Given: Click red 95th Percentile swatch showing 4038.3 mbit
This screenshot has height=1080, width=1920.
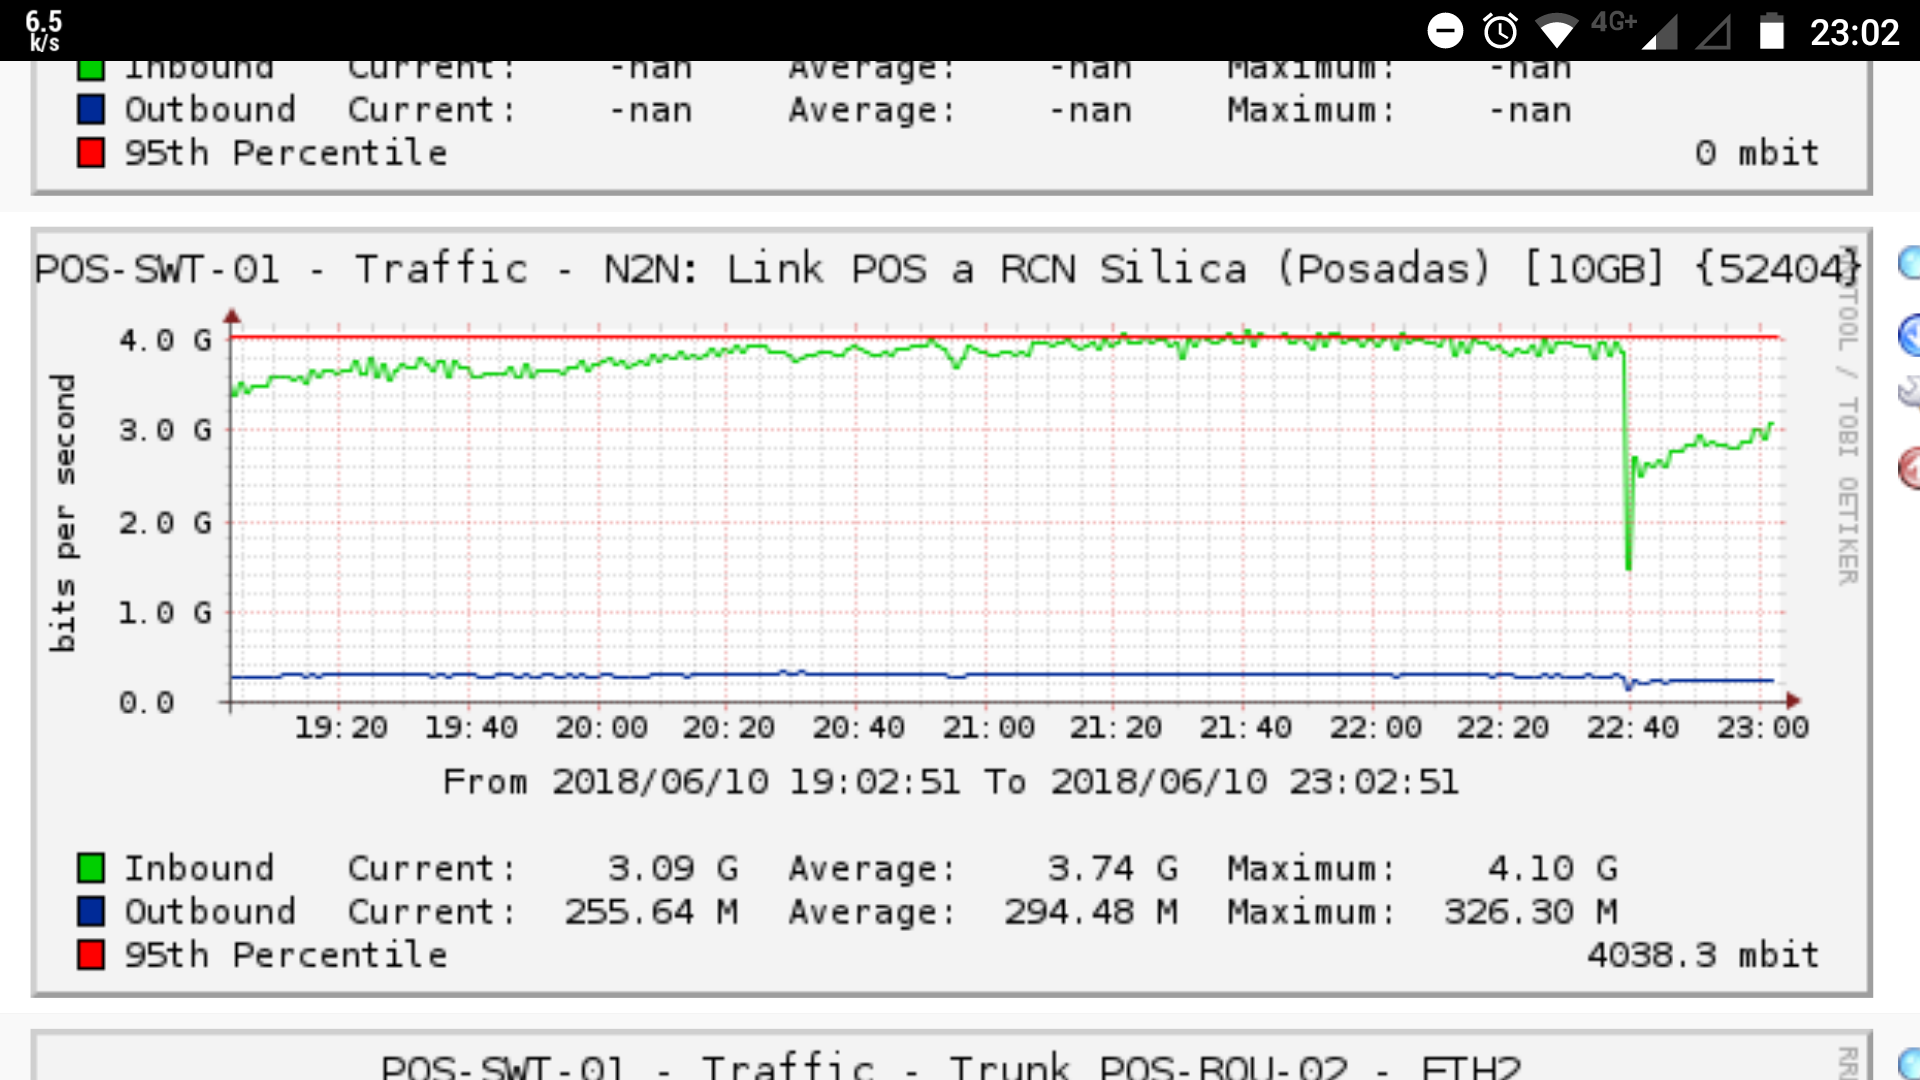Looking at the screenshot, I should (91, 954).
